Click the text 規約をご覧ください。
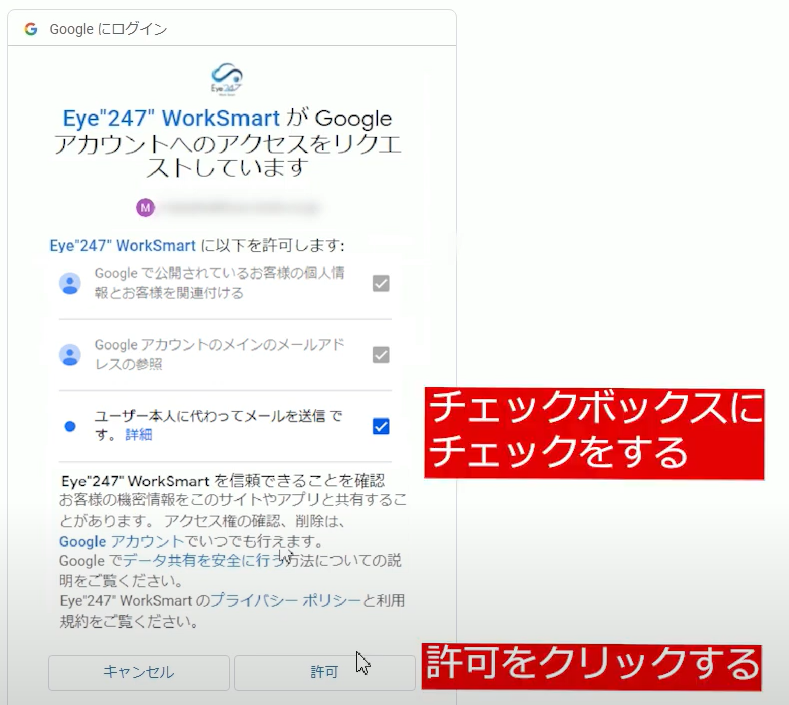This screenshot has height=705, width=789. [128, 621]
